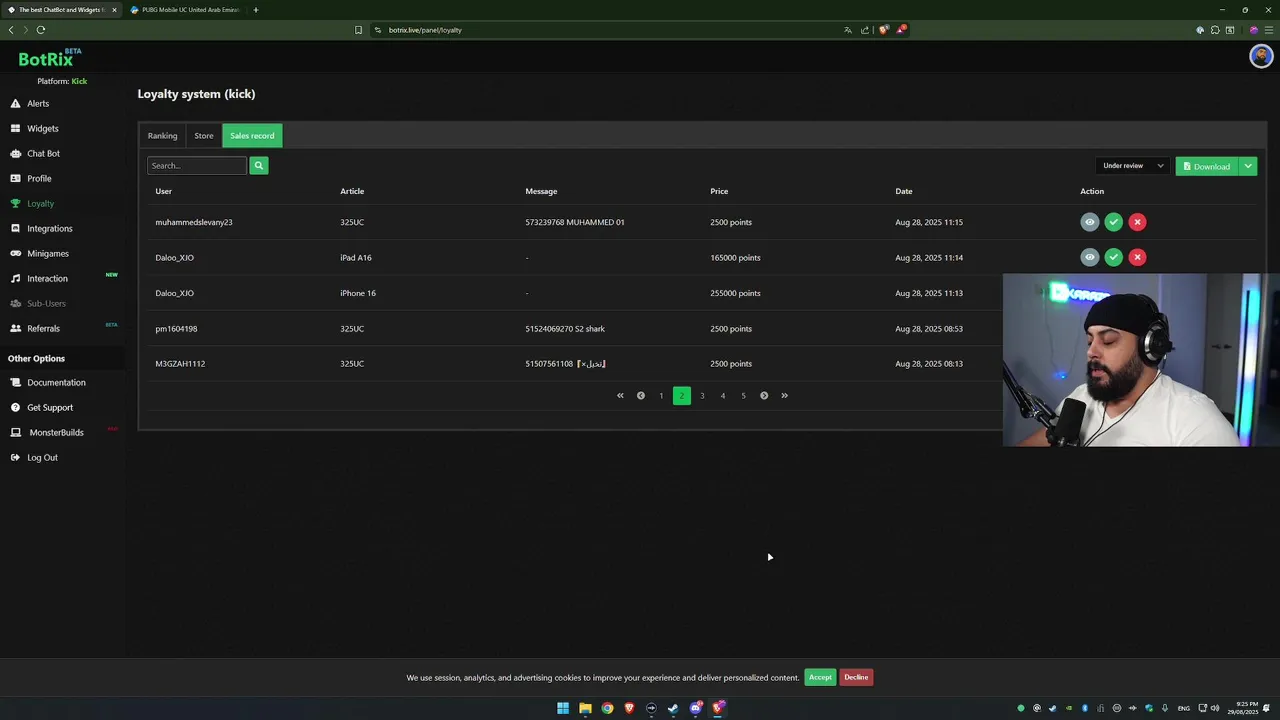
Task: View details of Daloo_XIO iPad A16 order
Action: [x=1090, y=257]
